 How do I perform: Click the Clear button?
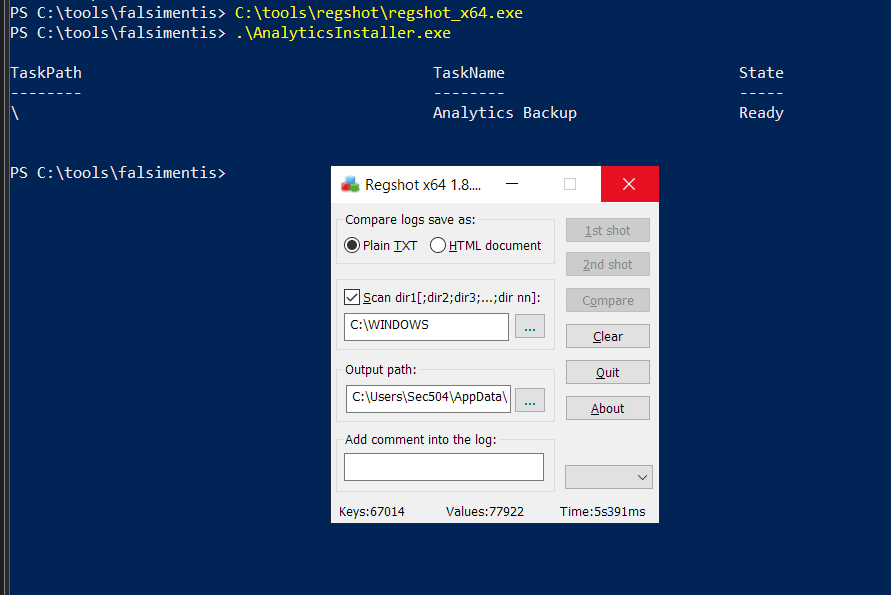[607, 336]
